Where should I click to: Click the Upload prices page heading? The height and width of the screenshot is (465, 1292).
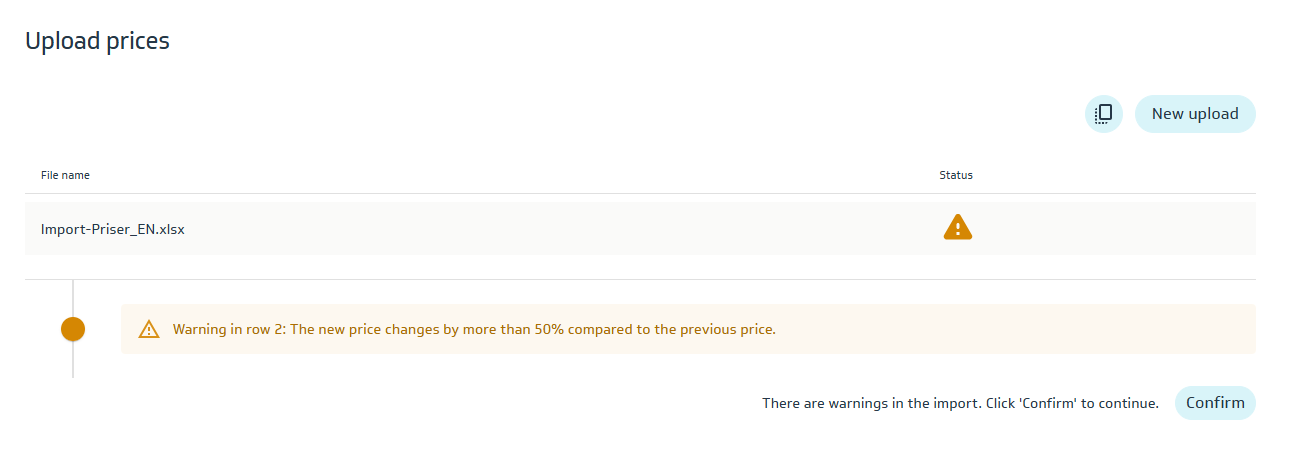pos(97,41)
